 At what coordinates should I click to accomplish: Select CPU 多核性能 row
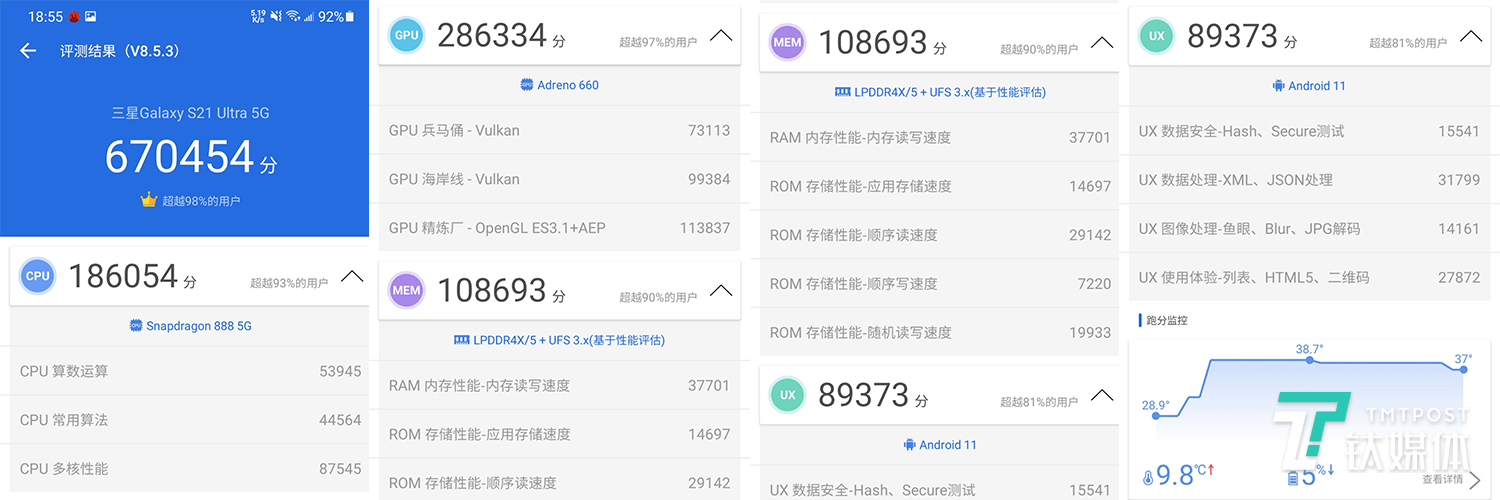click(x=190, y=469)
